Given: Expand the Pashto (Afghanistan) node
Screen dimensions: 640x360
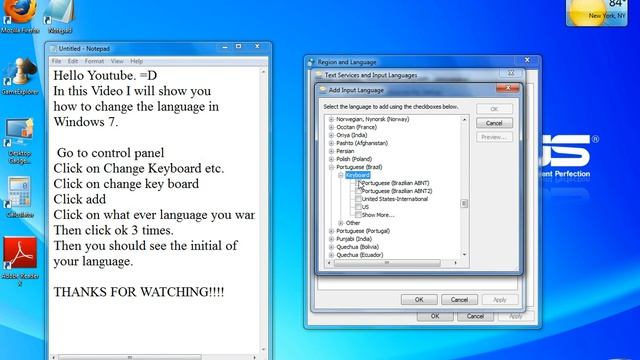Looking at the screenshot, I should point(331,143).
